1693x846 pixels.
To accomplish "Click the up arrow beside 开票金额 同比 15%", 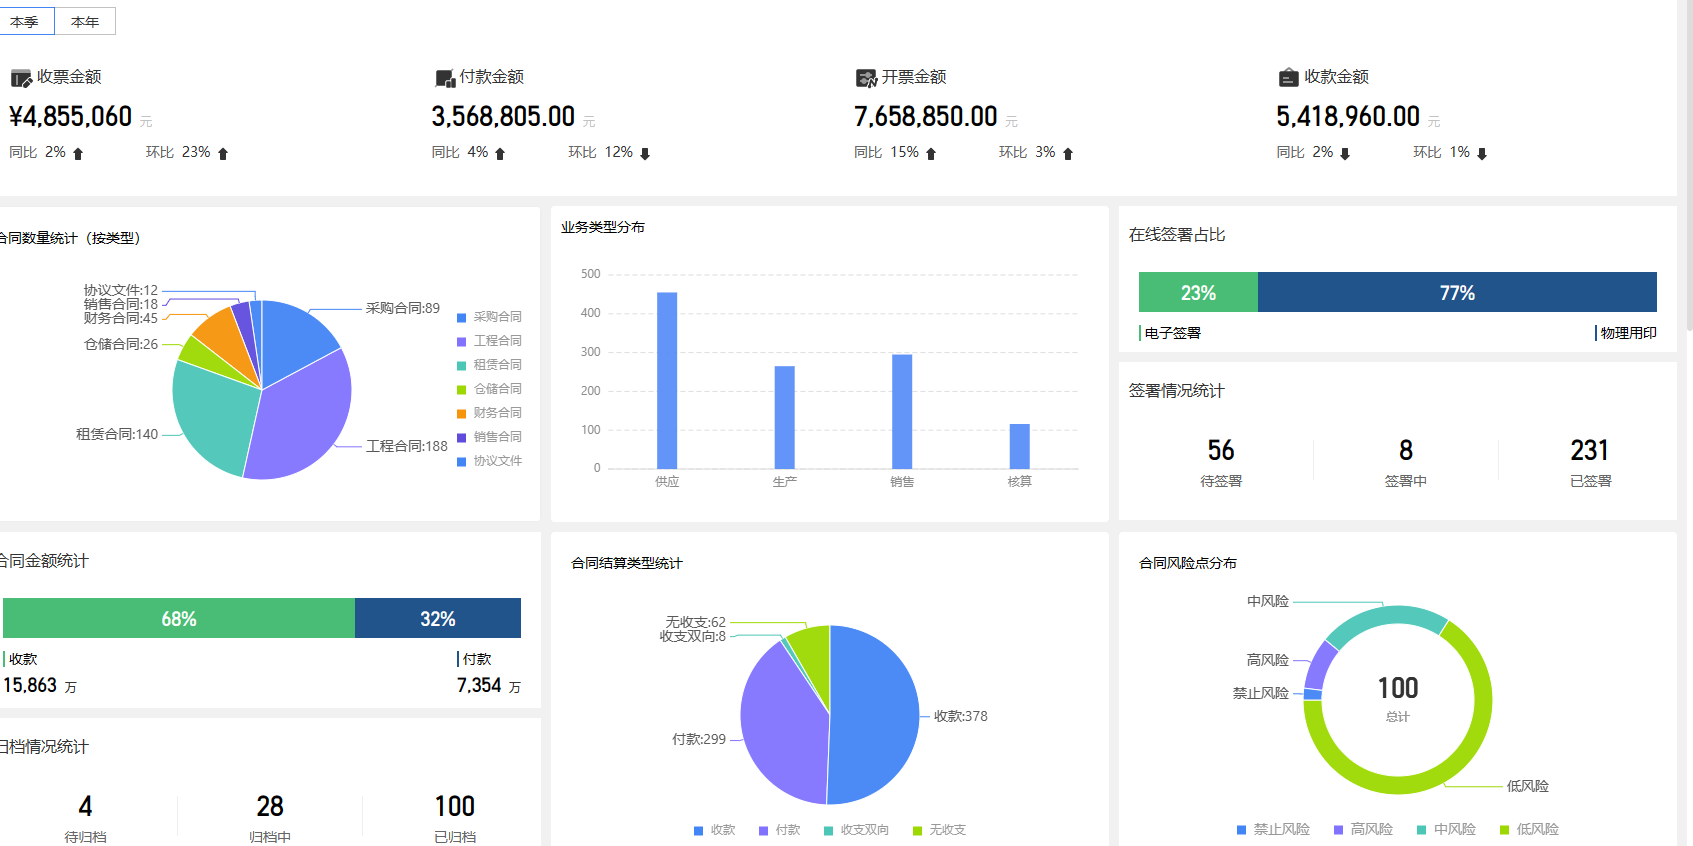I will [931, 153].
